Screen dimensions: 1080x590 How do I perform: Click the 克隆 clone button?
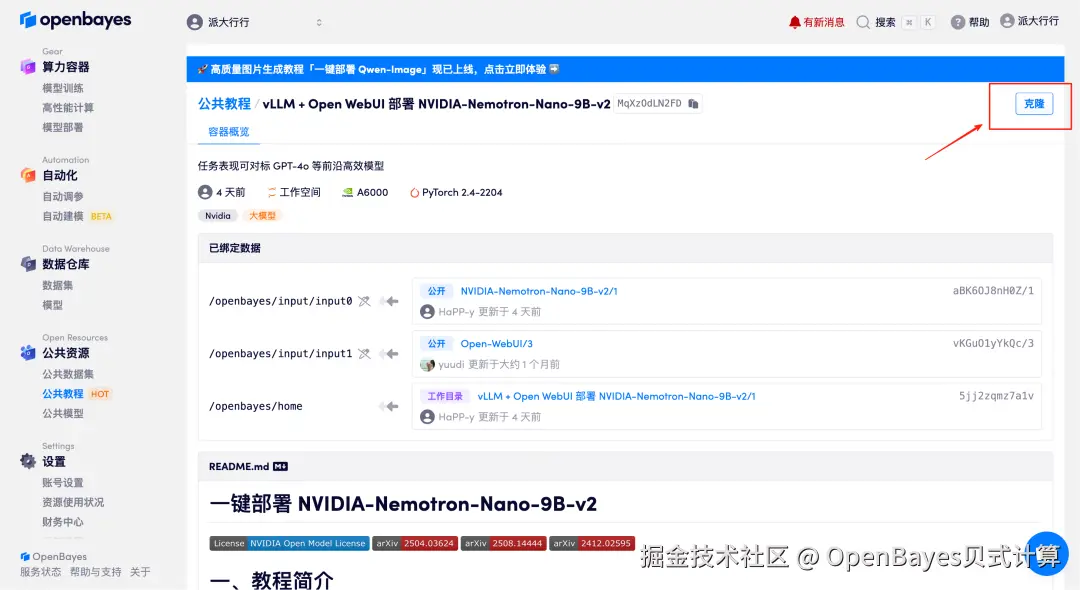[1034, 104]
